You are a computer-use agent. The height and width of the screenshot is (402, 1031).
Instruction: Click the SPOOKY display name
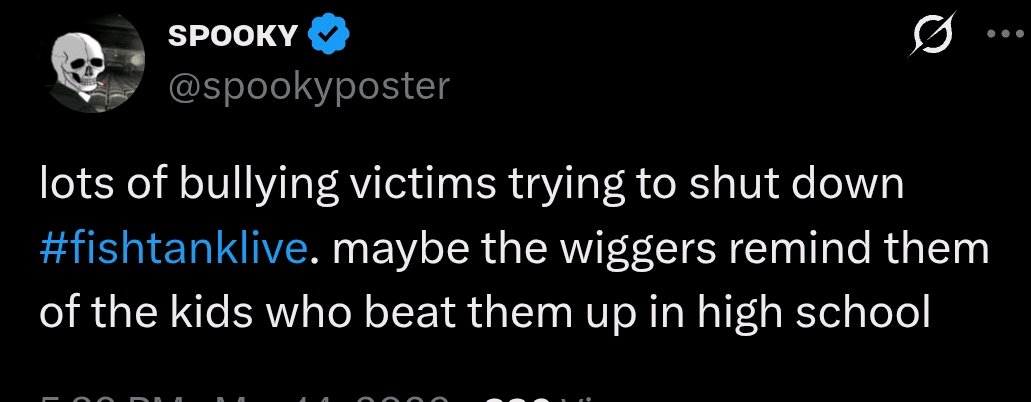point(233,36)
